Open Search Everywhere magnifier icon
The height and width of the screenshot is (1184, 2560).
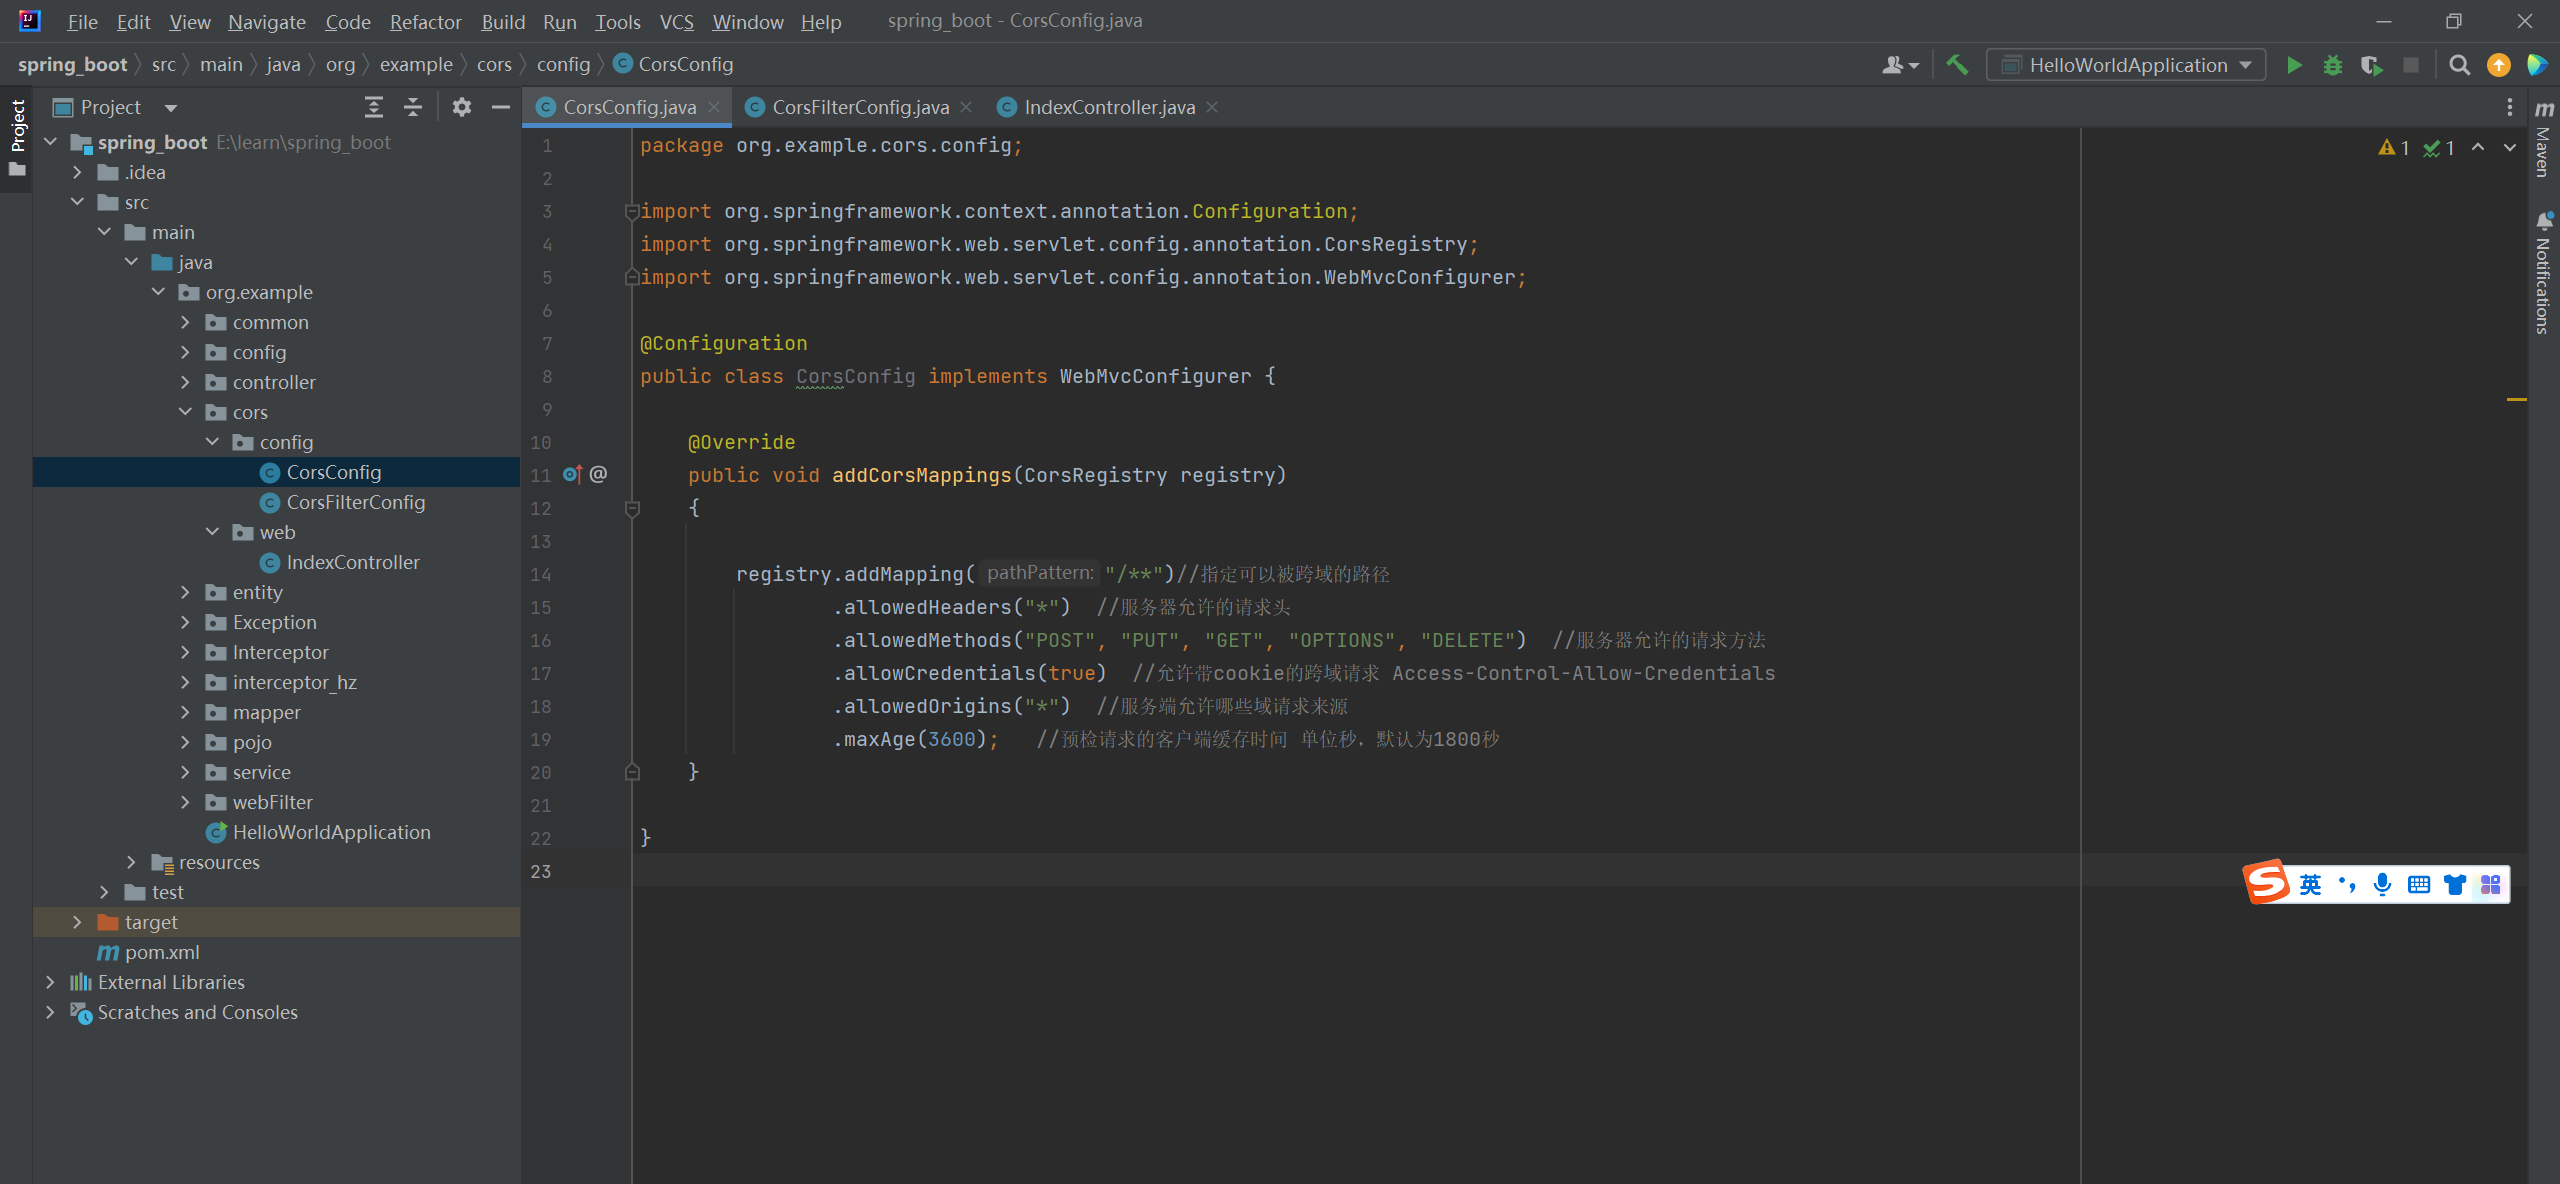[2459, 65]
